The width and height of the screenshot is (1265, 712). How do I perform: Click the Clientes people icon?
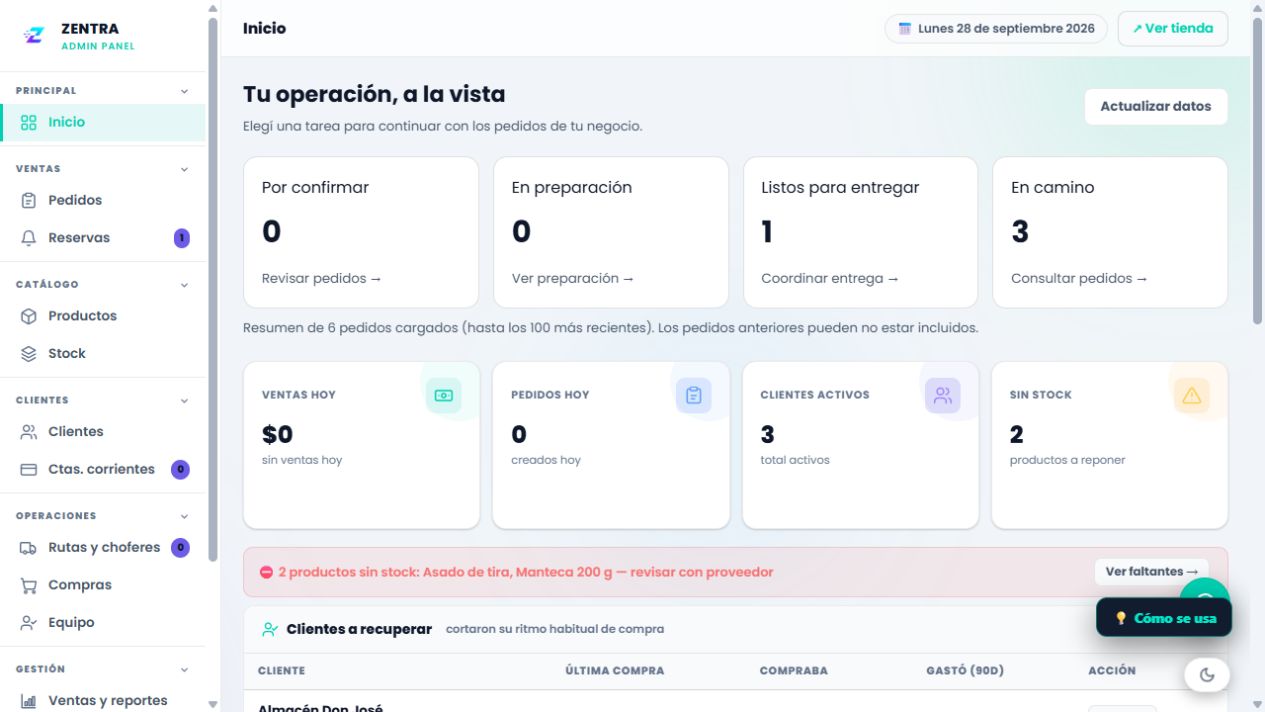[28, 432]
